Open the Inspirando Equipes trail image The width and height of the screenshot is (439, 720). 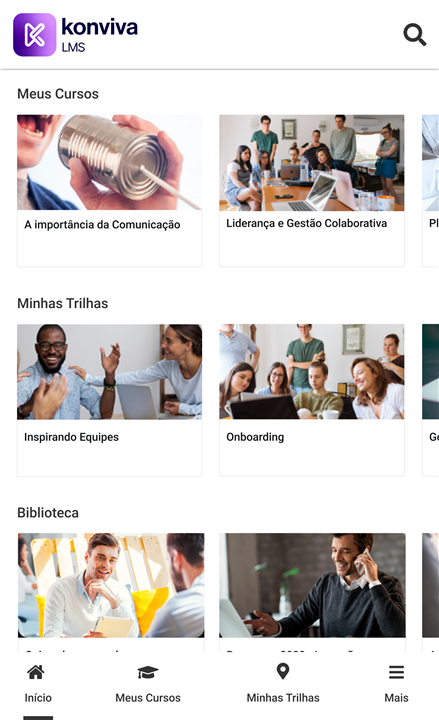tap(109, 372)
